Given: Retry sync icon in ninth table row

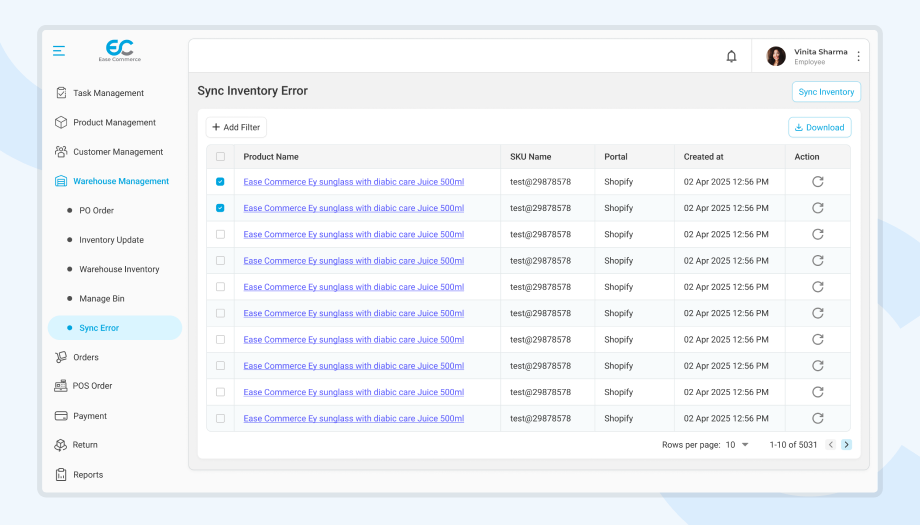Looking at the screenshot, I should [818, 392].
